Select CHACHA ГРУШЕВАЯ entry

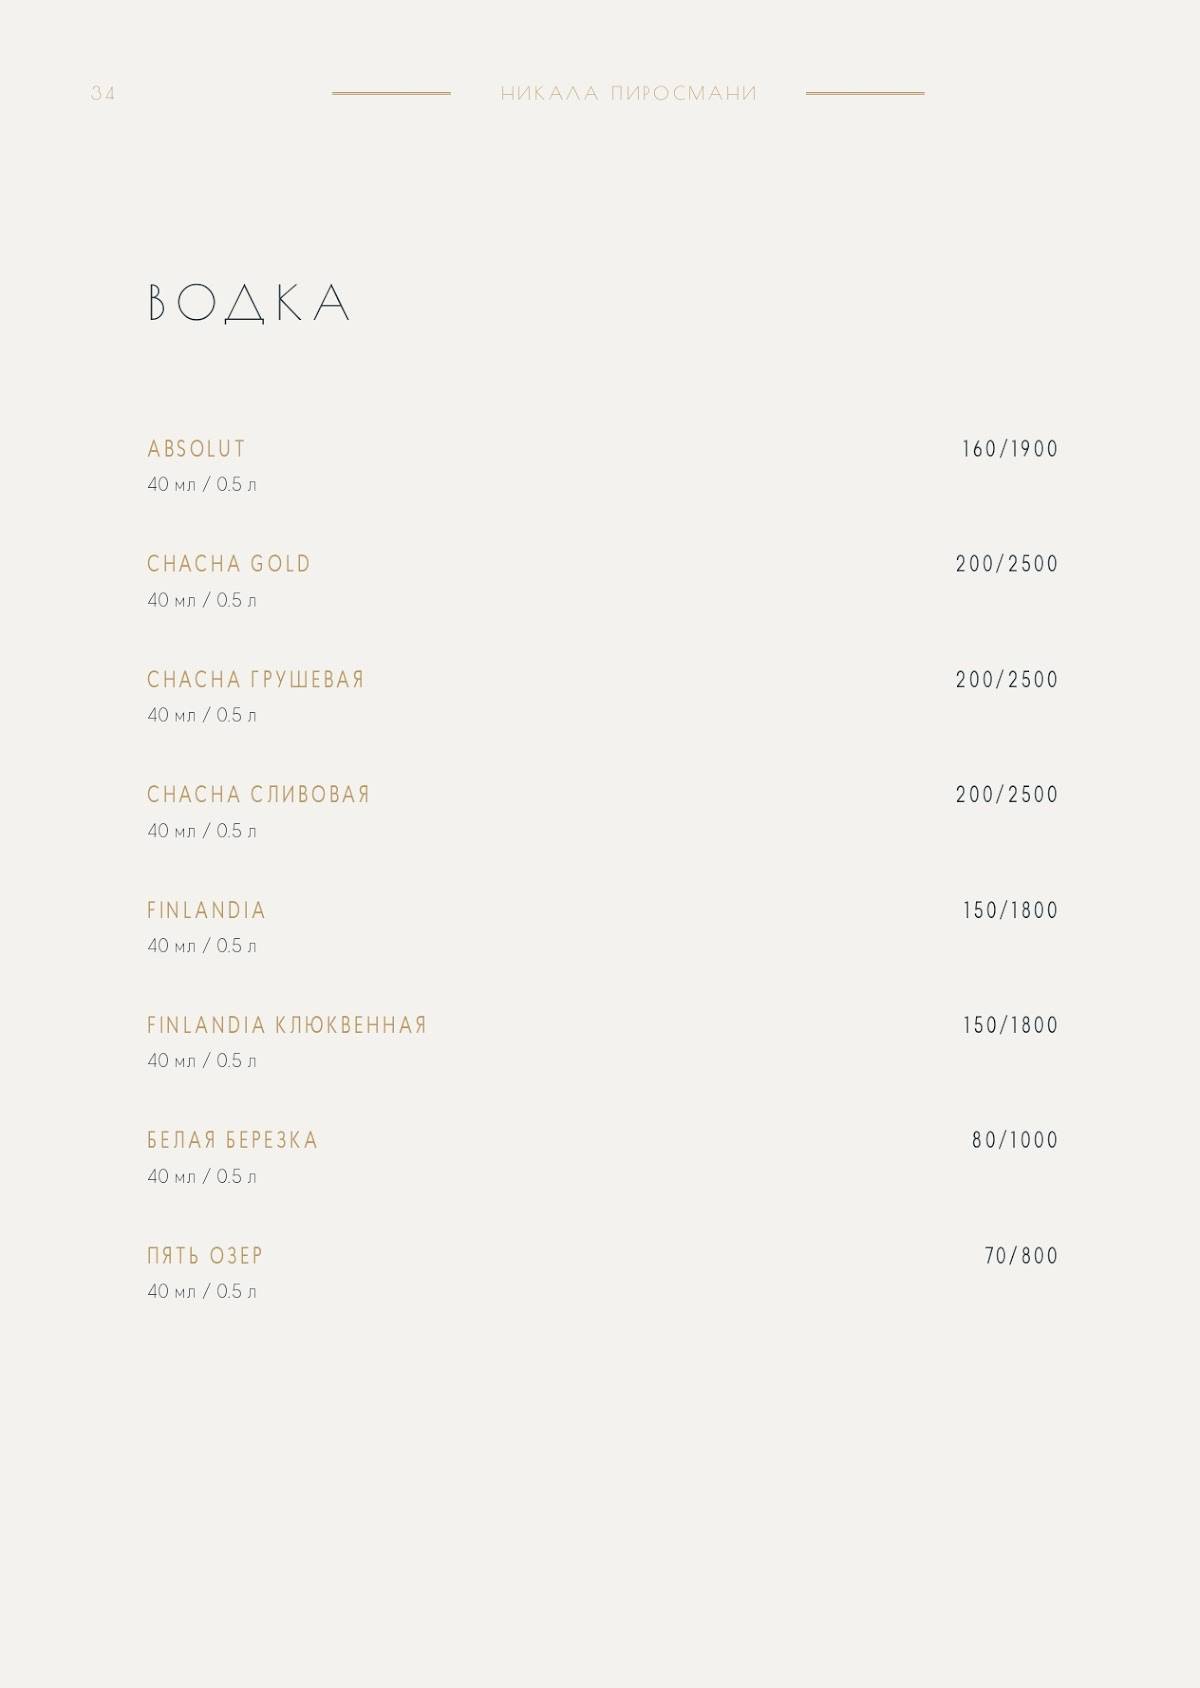tap(256, 680)
